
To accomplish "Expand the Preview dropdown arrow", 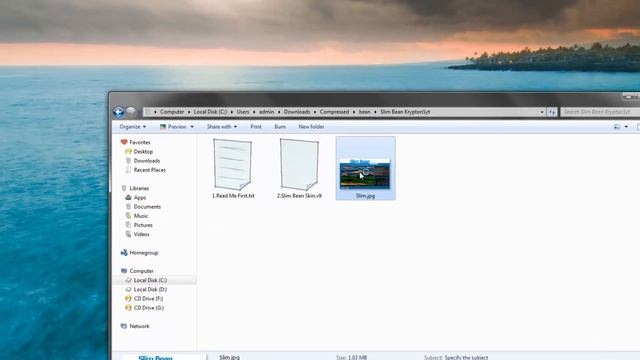I will [x=192, y=127].
